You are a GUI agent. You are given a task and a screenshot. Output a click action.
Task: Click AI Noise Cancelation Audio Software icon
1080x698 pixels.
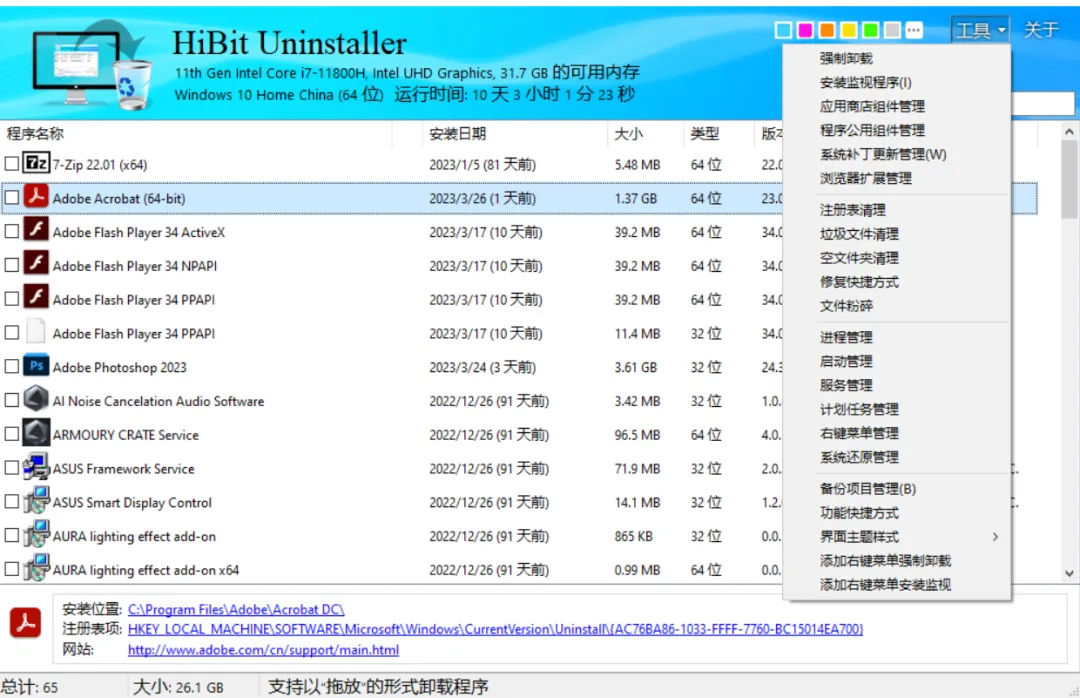point(36,400)
